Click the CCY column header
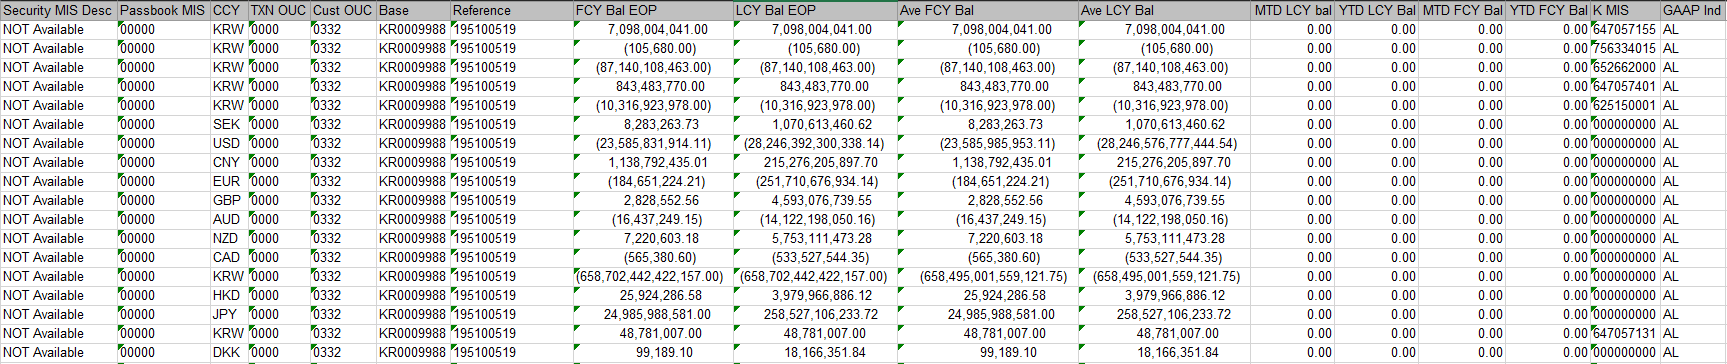 (x=228, y=10)
